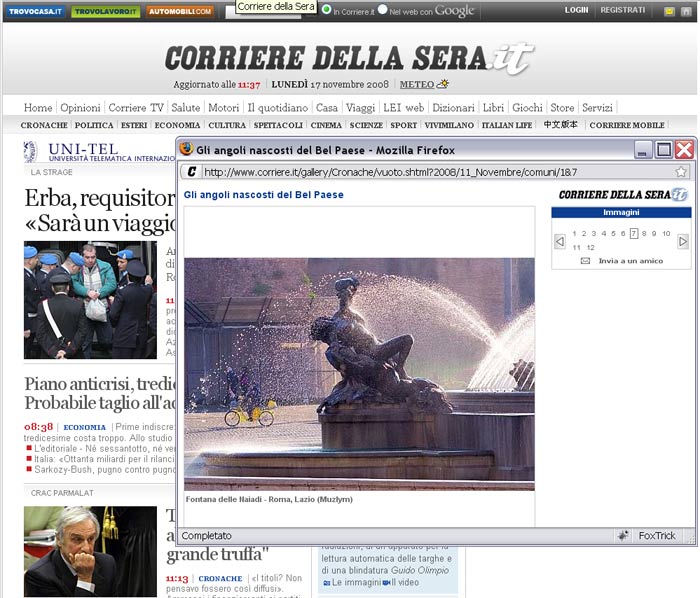The height and width of the screenshot is (598, 700).
Task: Select the CORRIERE MOBILE tab
Action: (627, 125)
